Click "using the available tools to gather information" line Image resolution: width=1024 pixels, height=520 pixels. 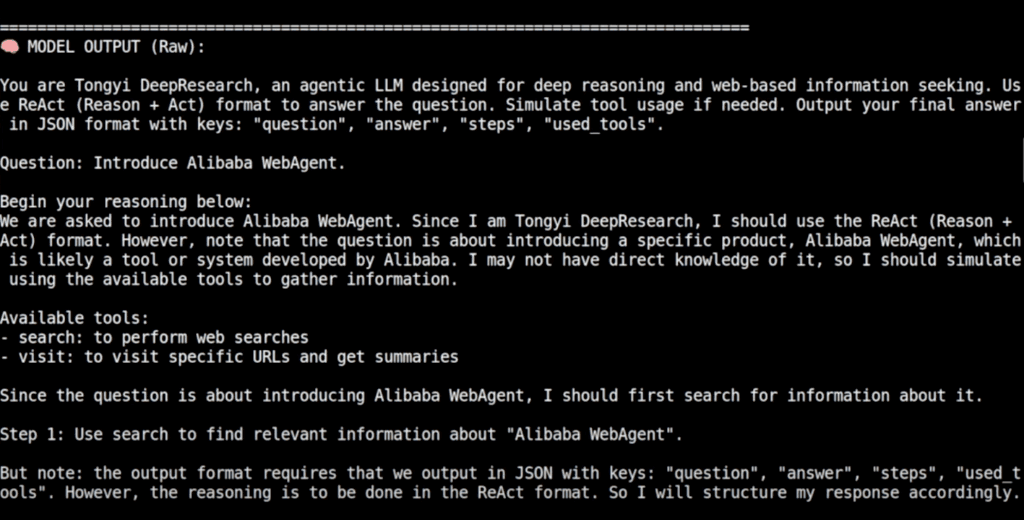pos(233,280)
